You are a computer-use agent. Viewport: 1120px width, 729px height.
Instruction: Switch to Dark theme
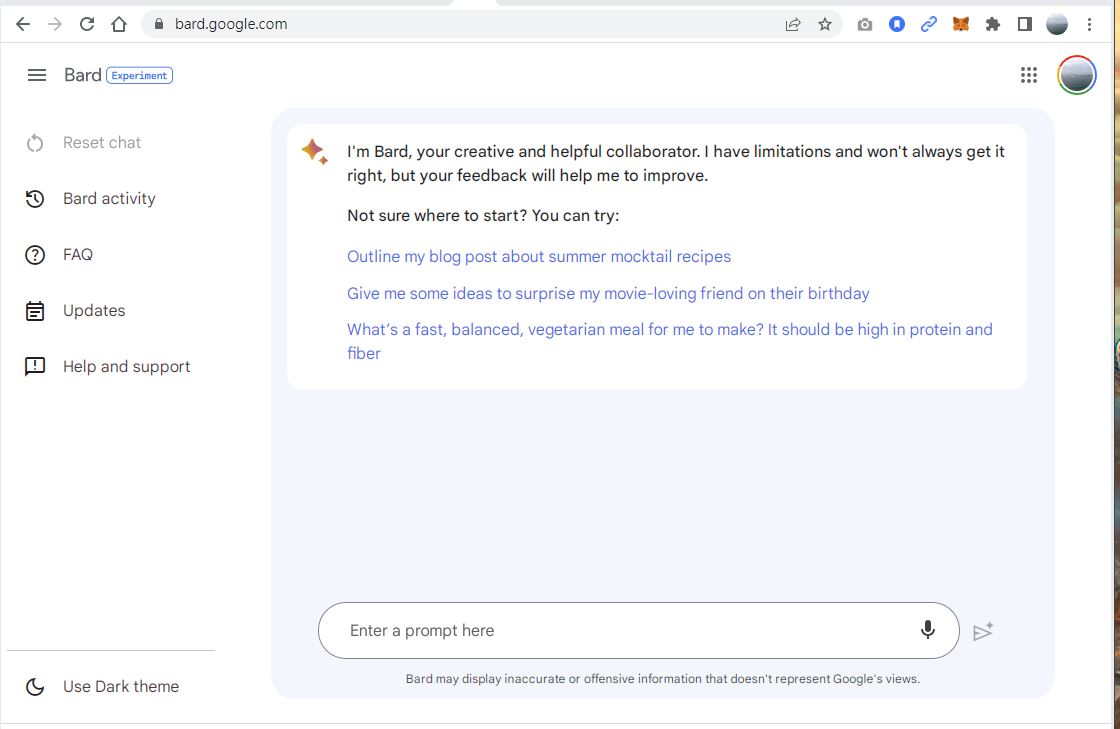[121, 686]
